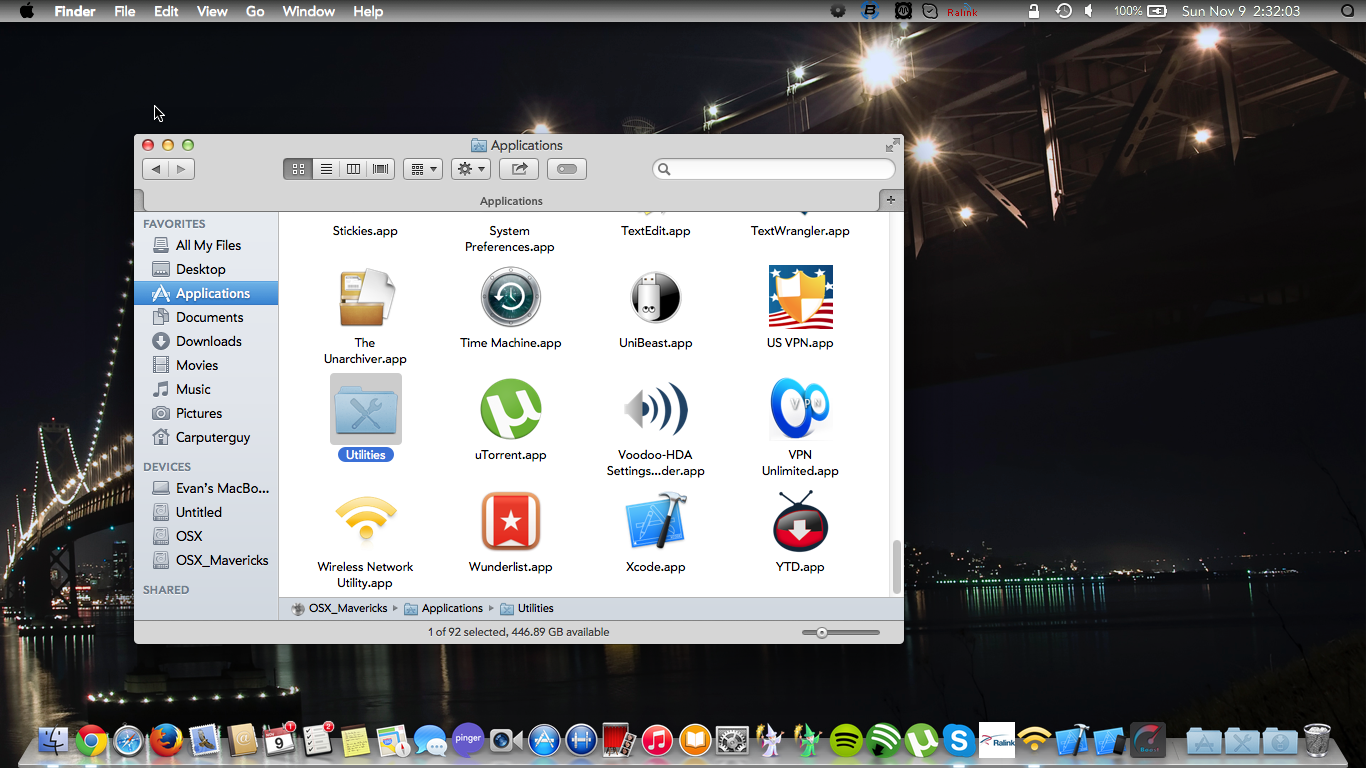Open the Apple menu

26,11
